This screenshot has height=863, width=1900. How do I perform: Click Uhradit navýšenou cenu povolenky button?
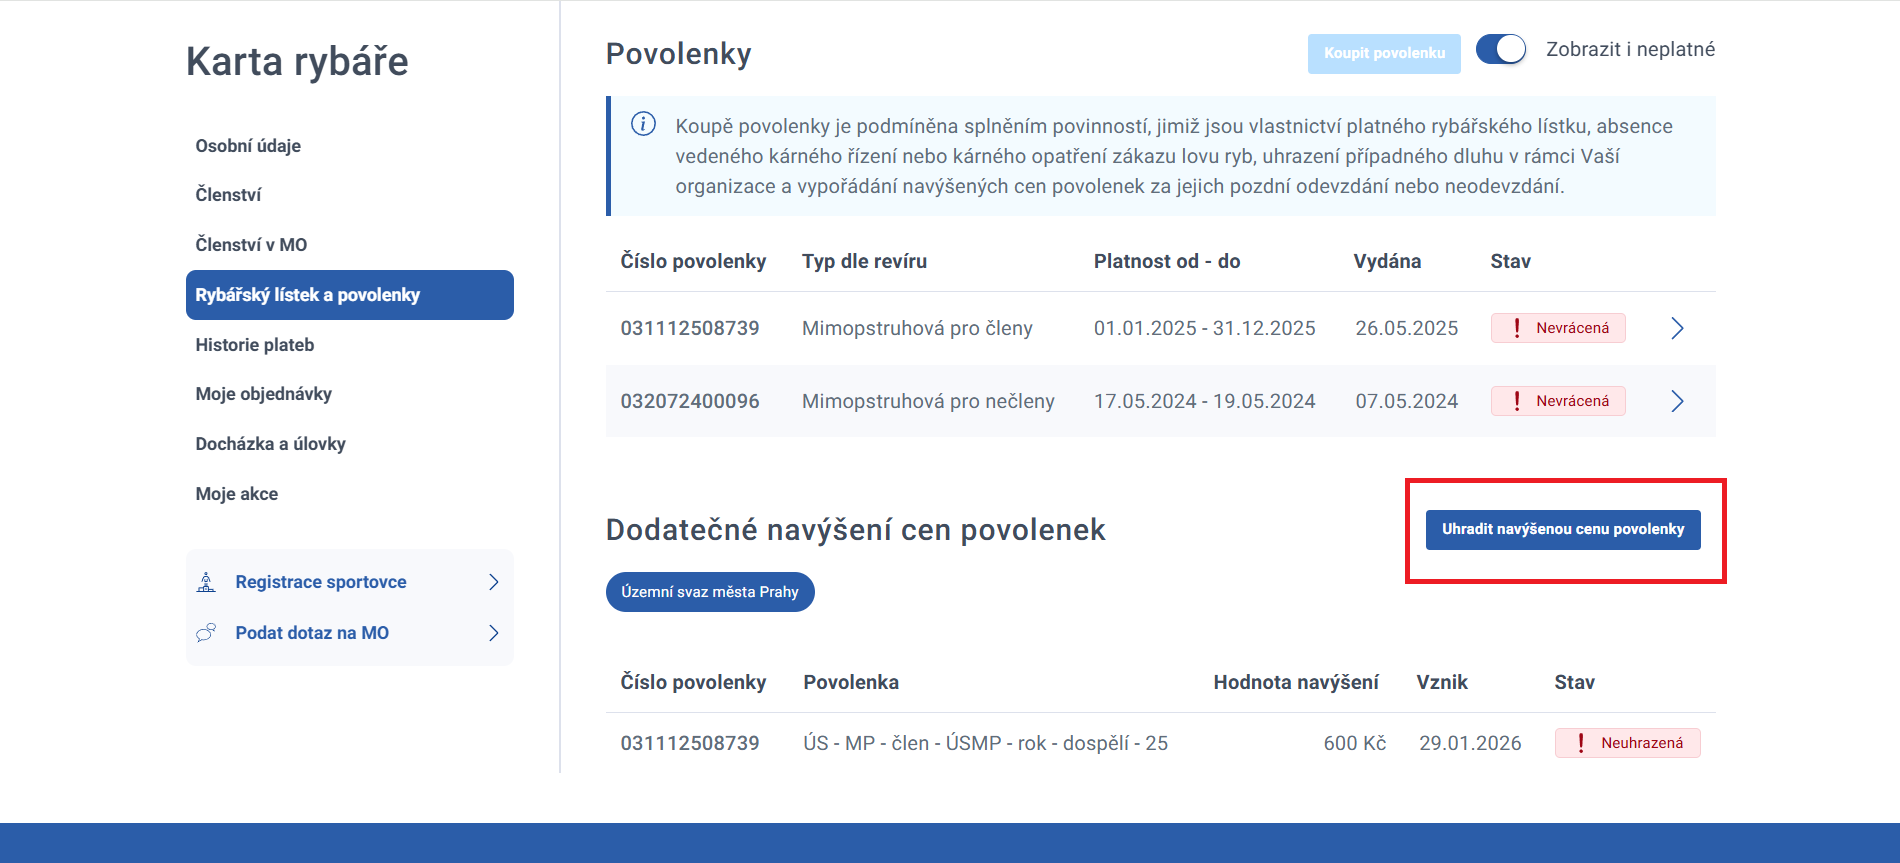tap(1562, 529)
